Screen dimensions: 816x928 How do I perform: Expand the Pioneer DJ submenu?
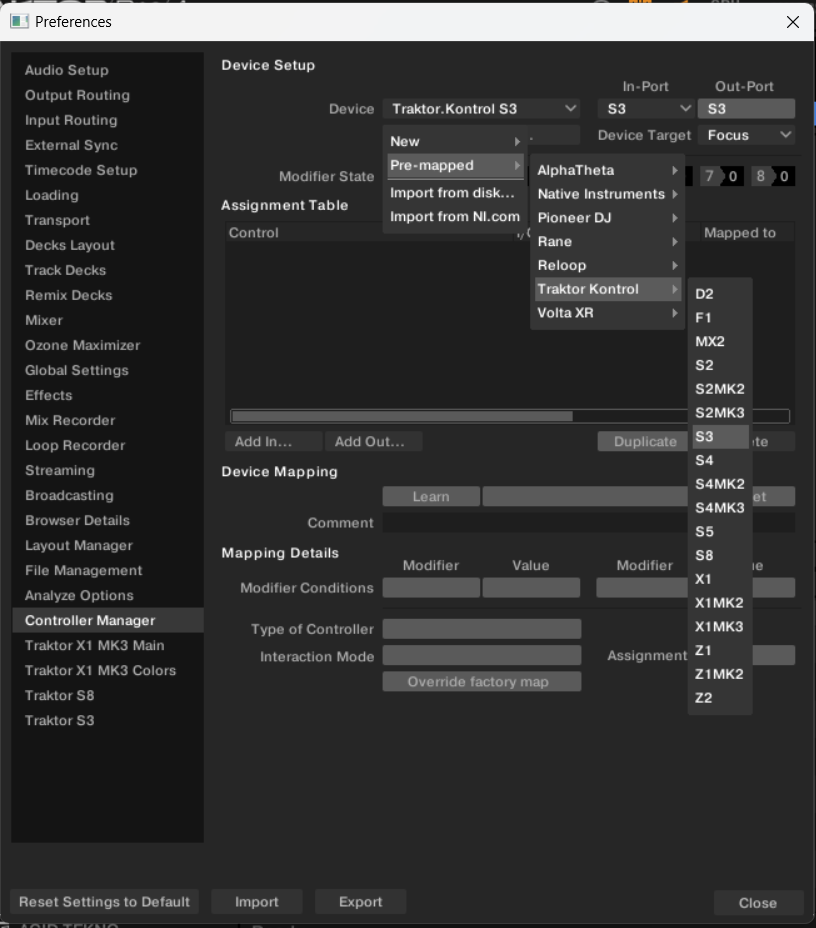point(608,218)
